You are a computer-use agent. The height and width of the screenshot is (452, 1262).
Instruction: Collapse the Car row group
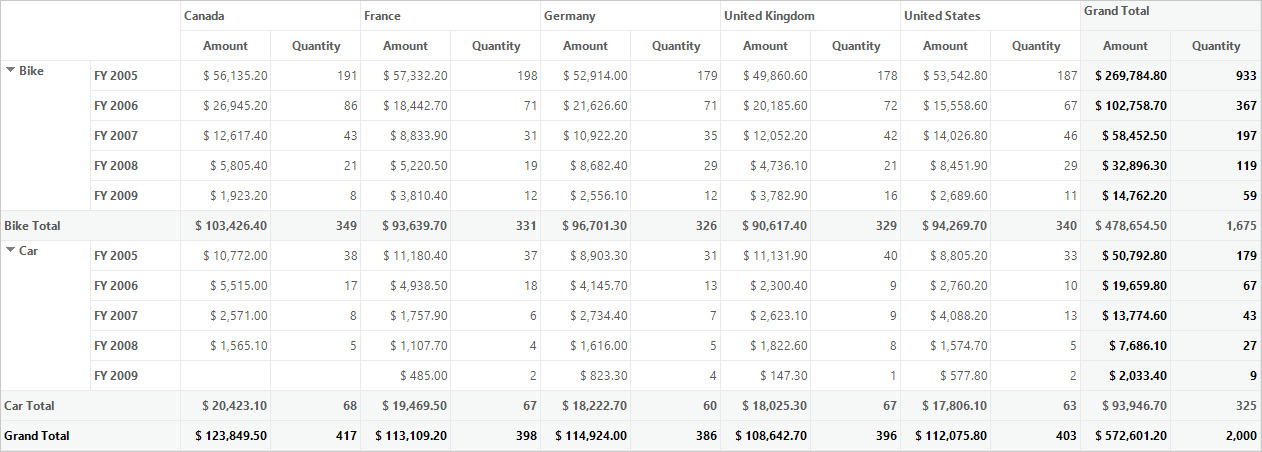pyautogui.click(x=11, y=251)
